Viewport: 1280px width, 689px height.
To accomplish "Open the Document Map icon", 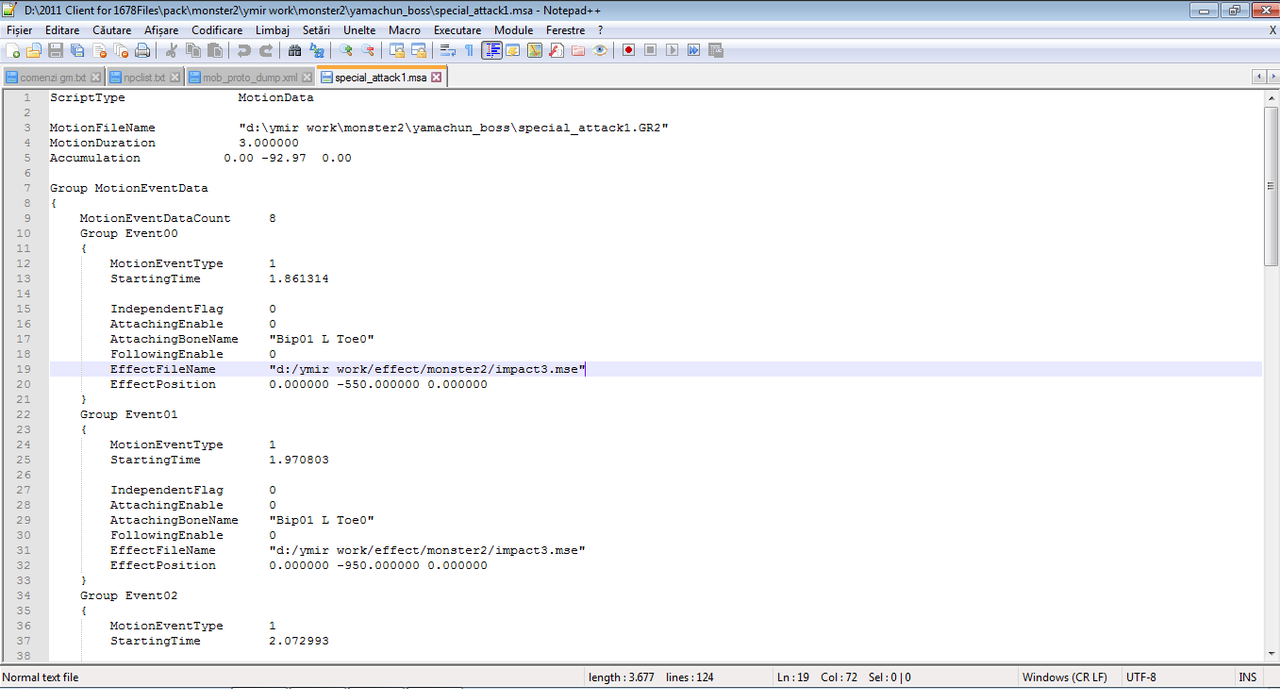I will pos(534,50).
